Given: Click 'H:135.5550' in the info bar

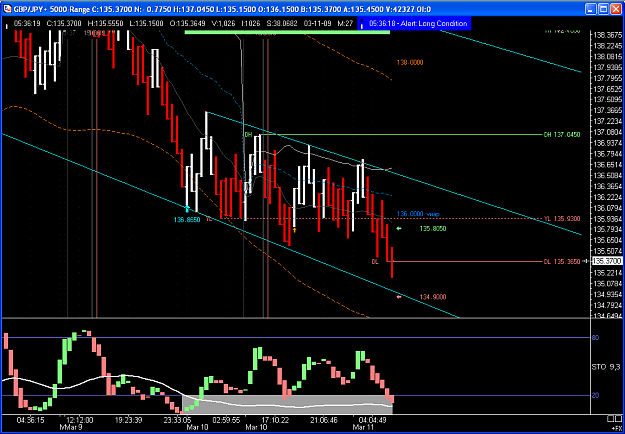Looking at the screenshot, I should 105,24.
